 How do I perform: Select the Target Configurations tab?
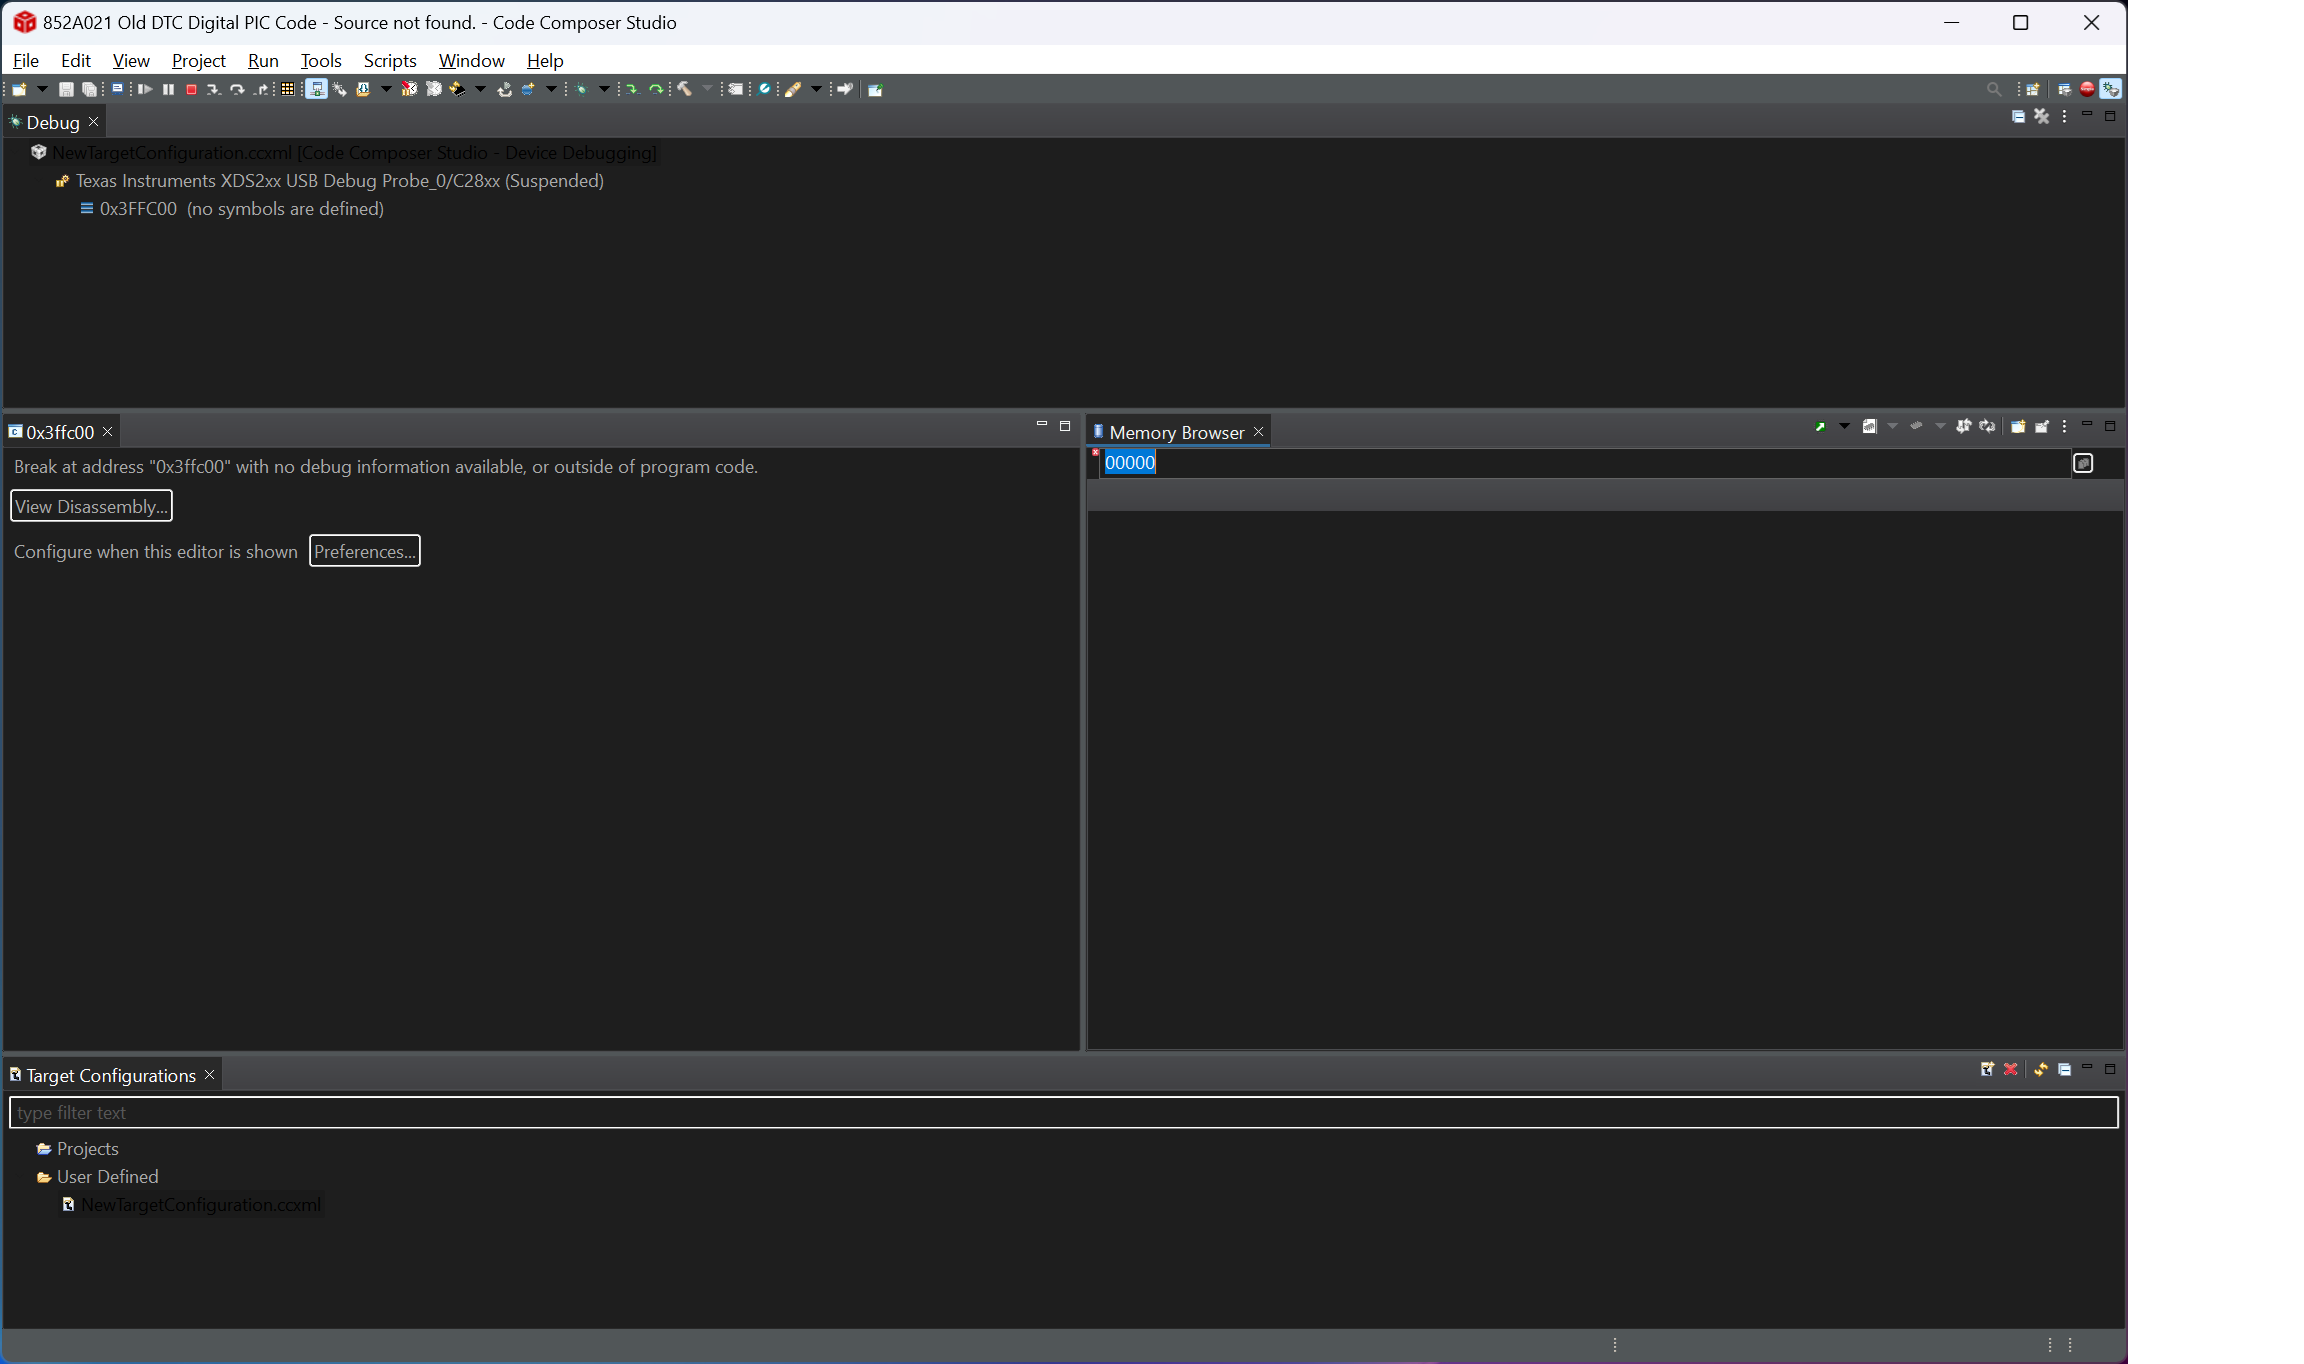(110, 1075)
